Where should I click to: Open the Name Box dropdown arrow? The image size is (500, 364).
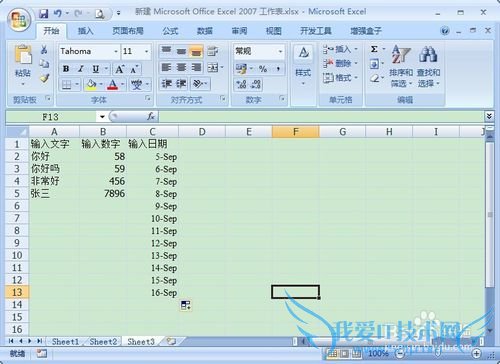[x=102, y=117]
